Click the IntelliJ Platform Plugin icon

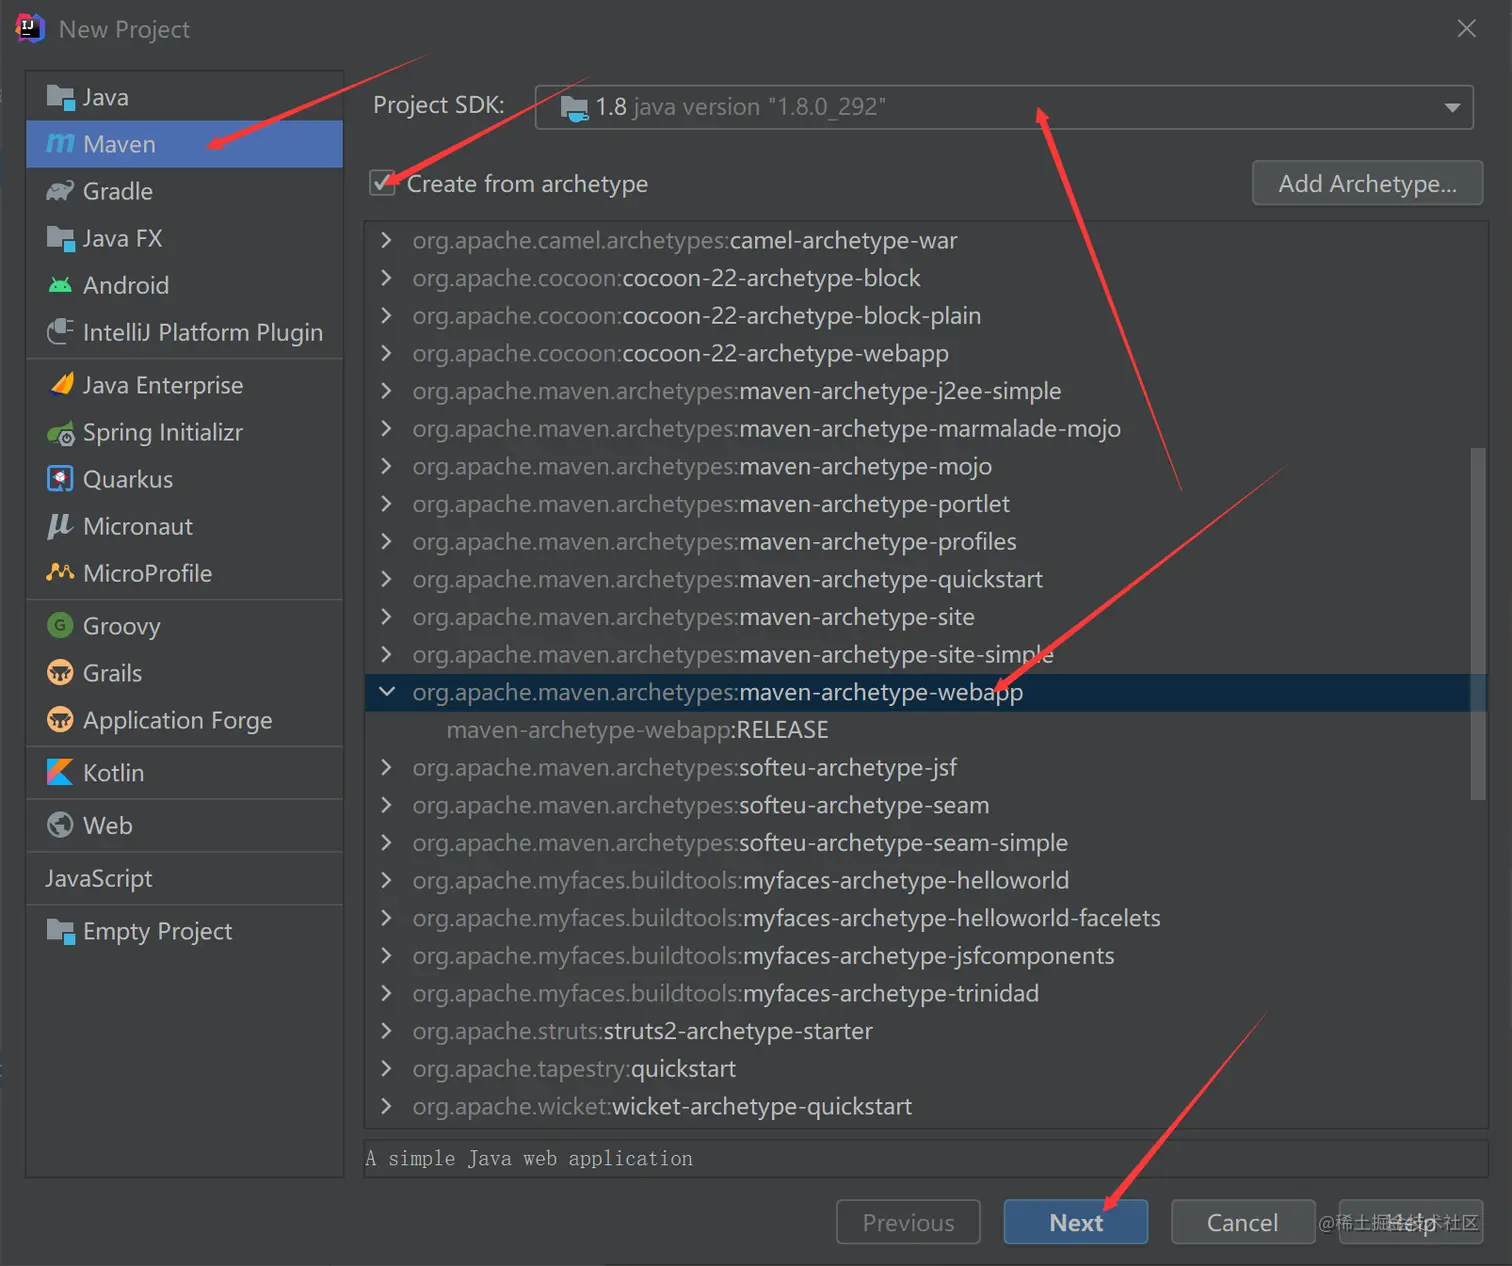[x=60, y=331]
